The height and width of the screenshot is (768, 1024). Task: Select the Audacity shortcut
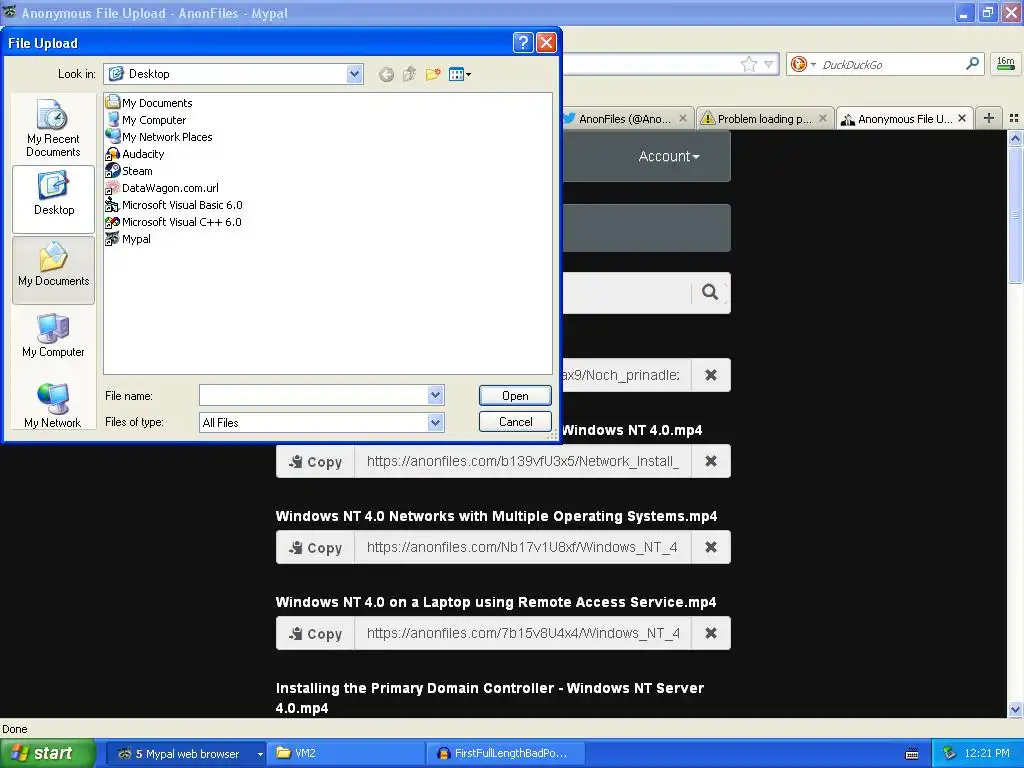click(135, 153)
